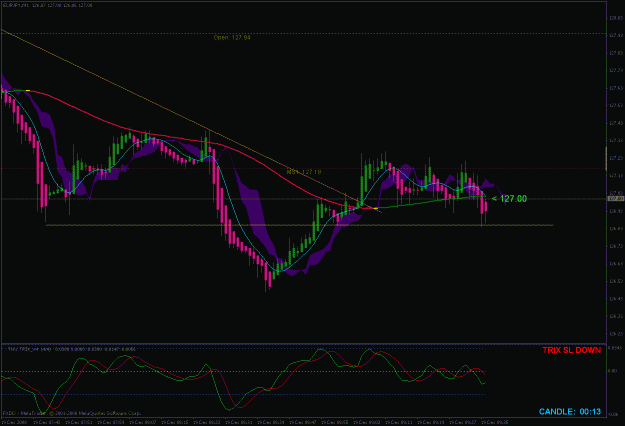Click the current price marker on price axis
Image resolution: width=625 pixels, height=426 pixels.
pyautogui.click(x=615, y=198)
